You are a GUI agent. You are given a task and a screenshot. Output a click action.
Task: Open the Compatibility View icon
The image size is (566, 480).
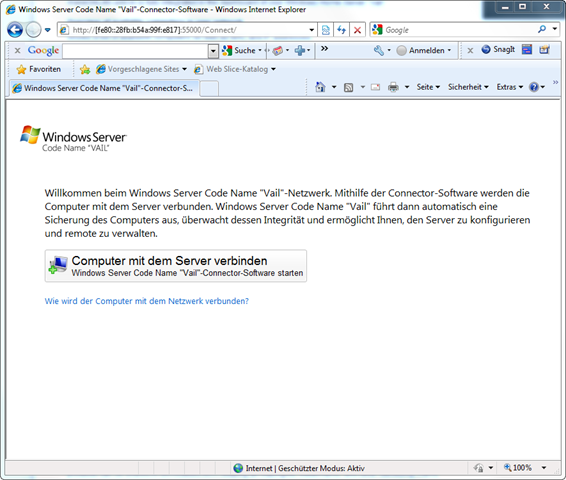coord(326,30)
